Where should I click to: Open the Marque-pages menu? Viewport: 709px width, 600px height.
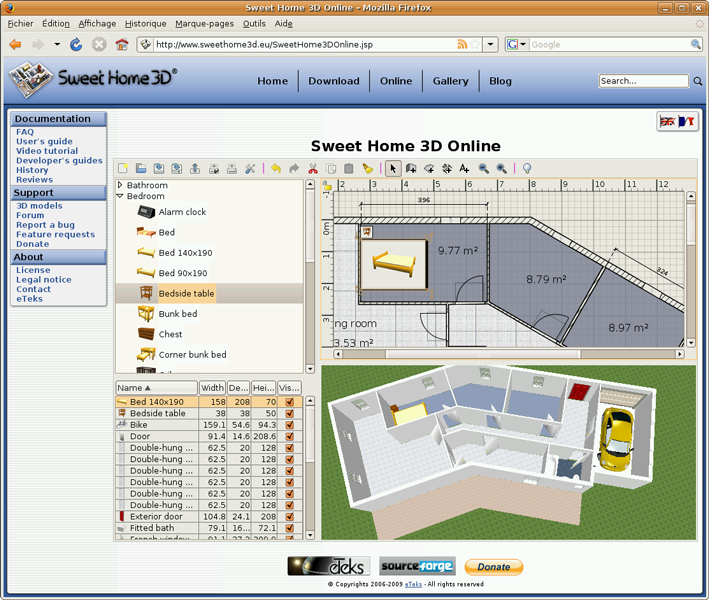(204, 24)
